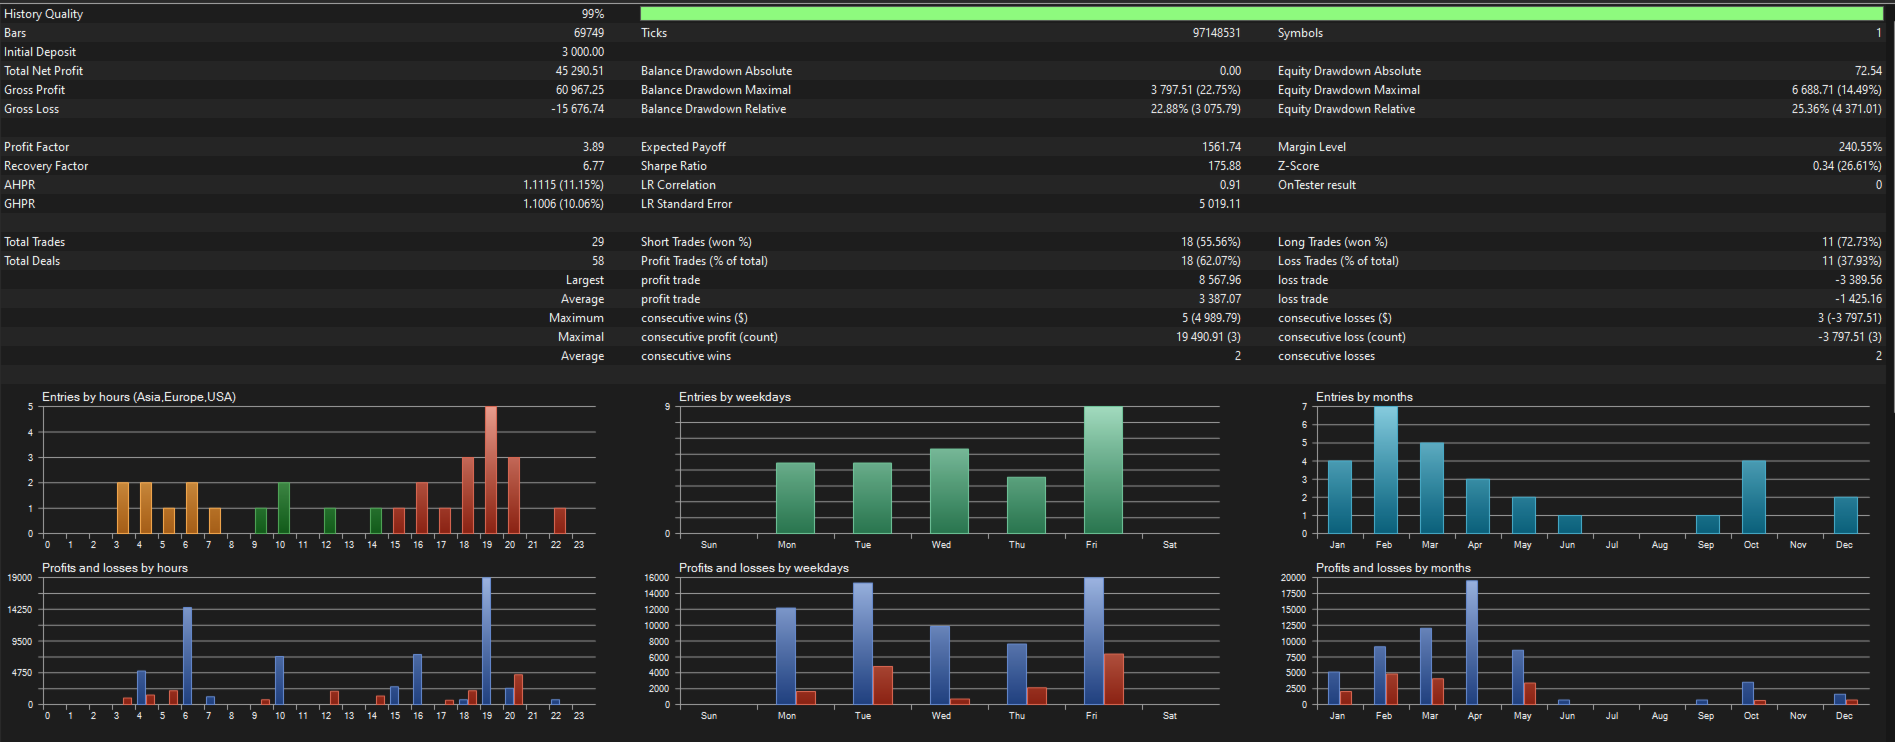Select Equity Drawdown Maximal value 6 688.71 (14.49%)
The image size is (1895, 742).
click(1837, 90)
